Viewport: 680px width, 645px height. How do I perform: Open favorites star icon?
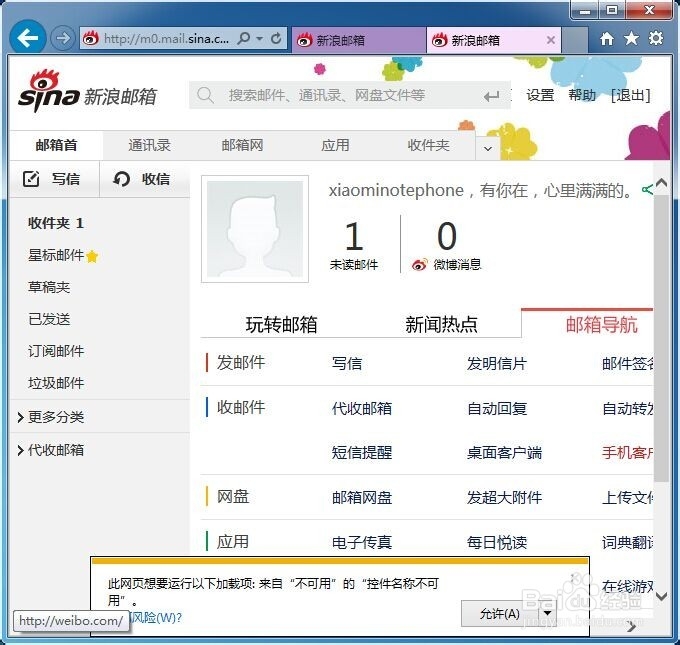tap(631, 39)
